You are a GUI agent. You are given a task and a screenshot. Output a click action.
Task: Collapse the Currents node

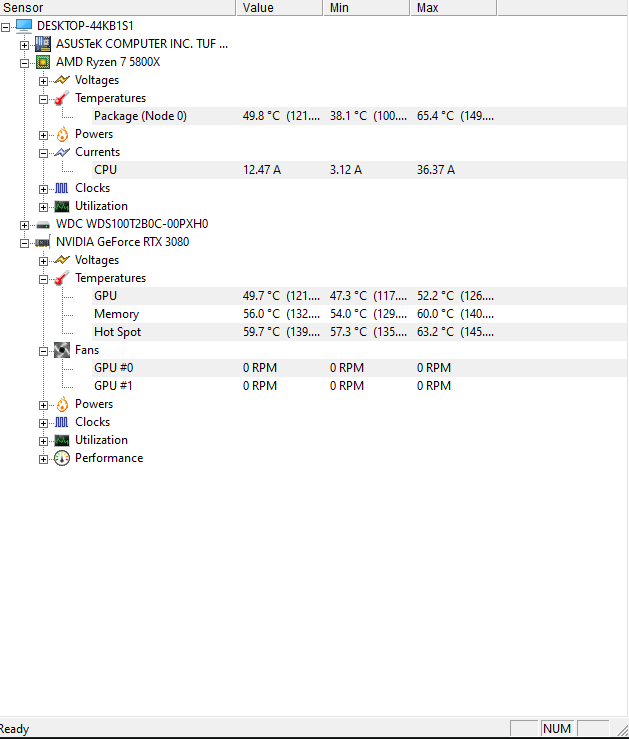[x=43, y=153]
